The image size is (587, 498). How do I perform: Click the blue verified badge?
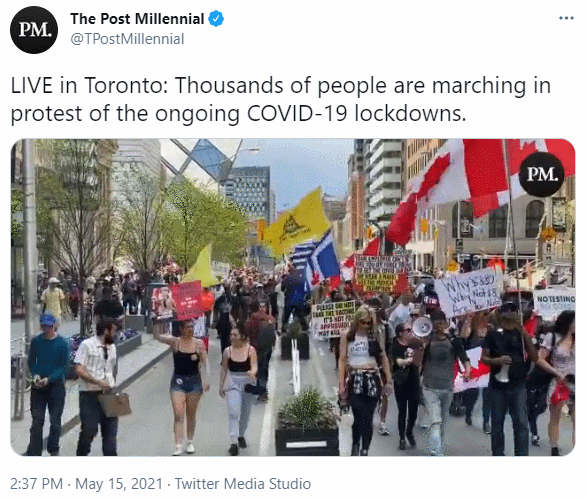point(216,19)
